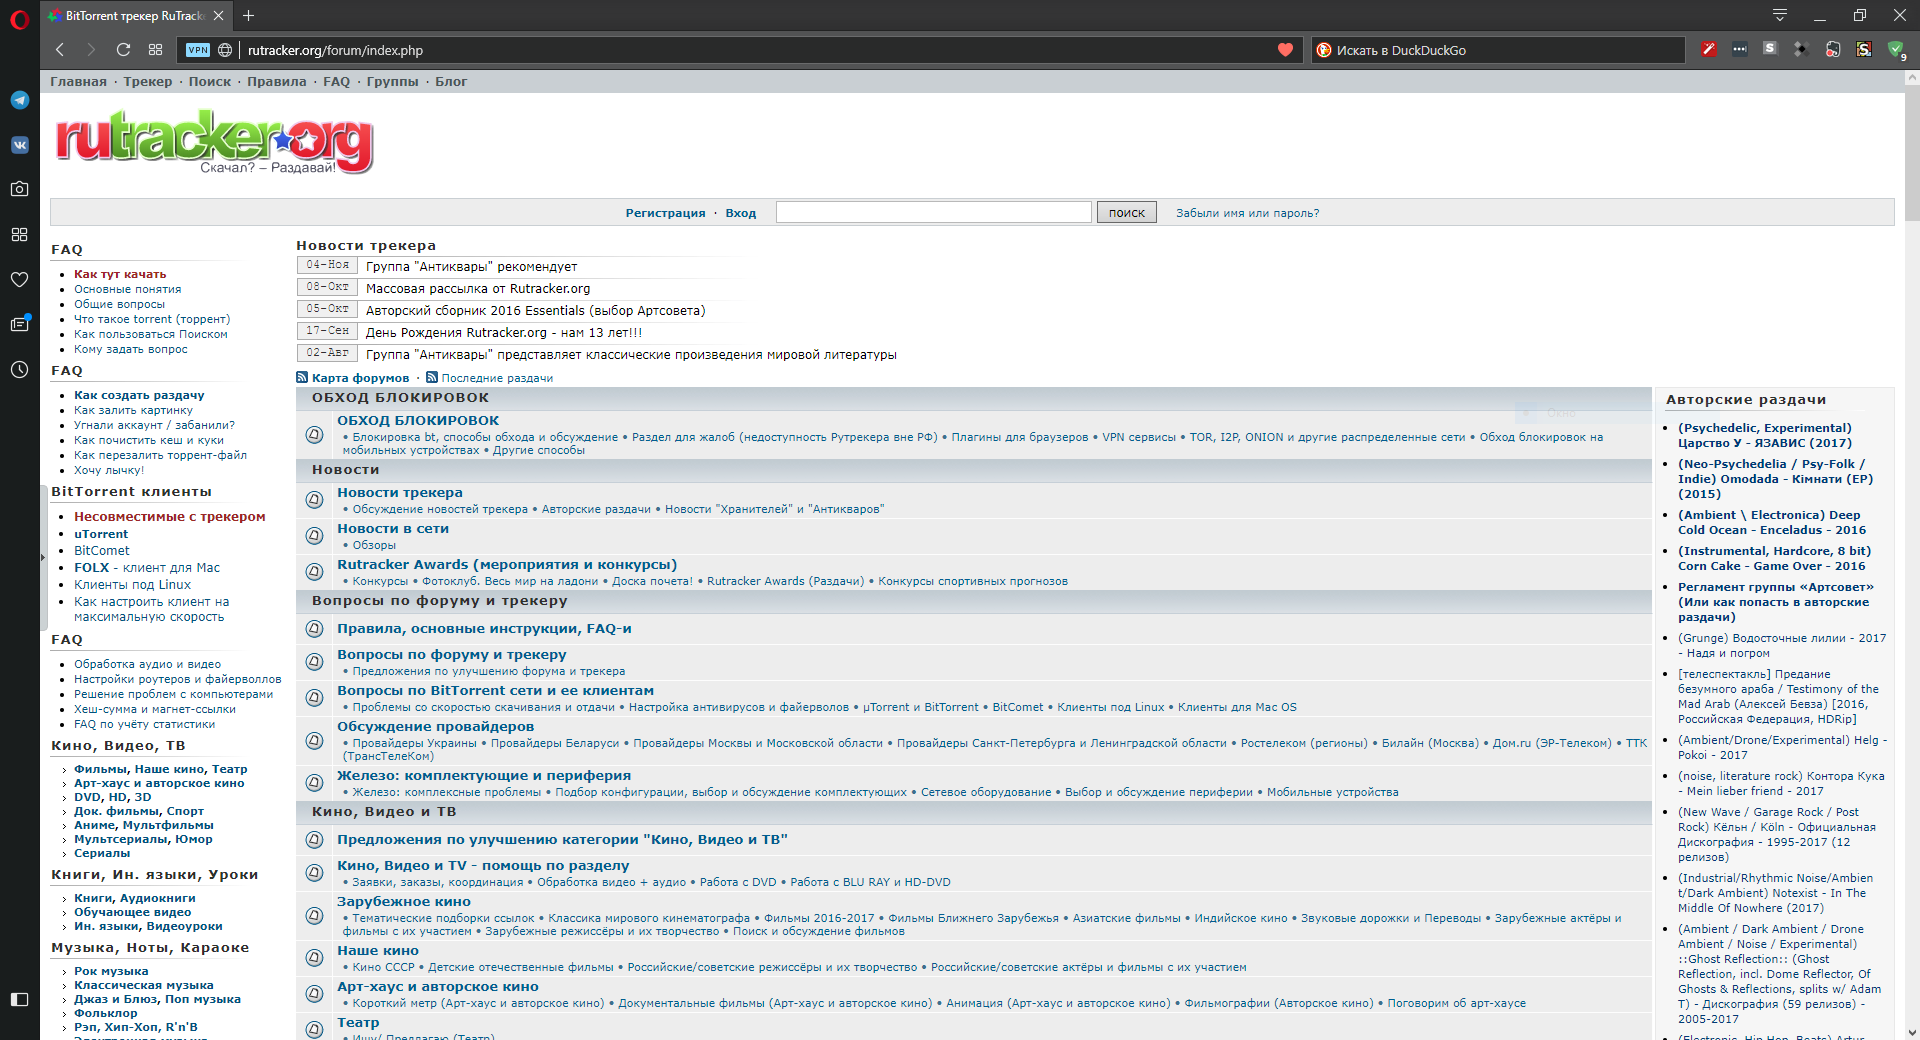Go back with the browser back arrow
This screenshot has height=1040, width=1920.
click(x=60, y=50)
